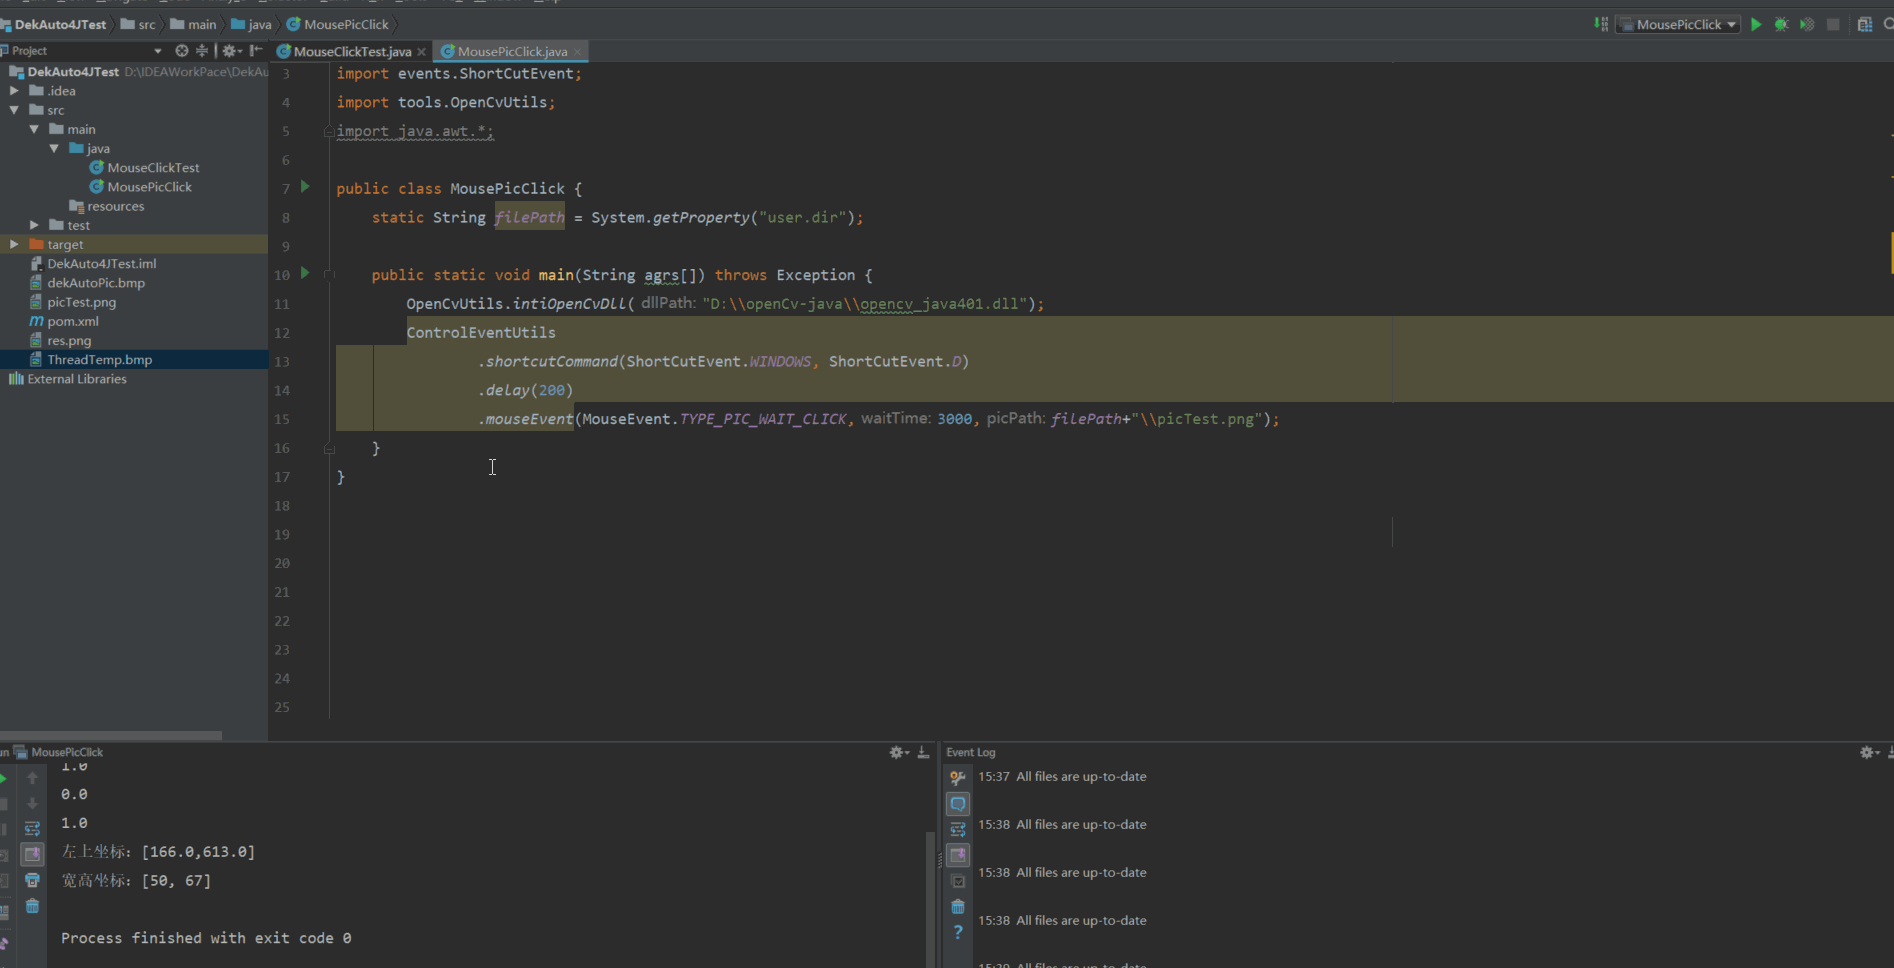
Task: Clear Event Log with trash icon
Action: coord(958,906)
